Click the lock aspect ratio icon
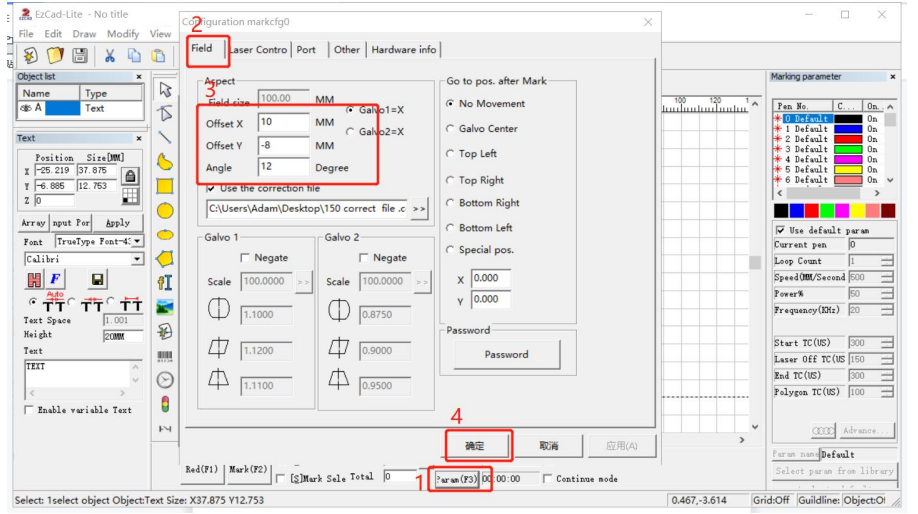 (130, 175)
